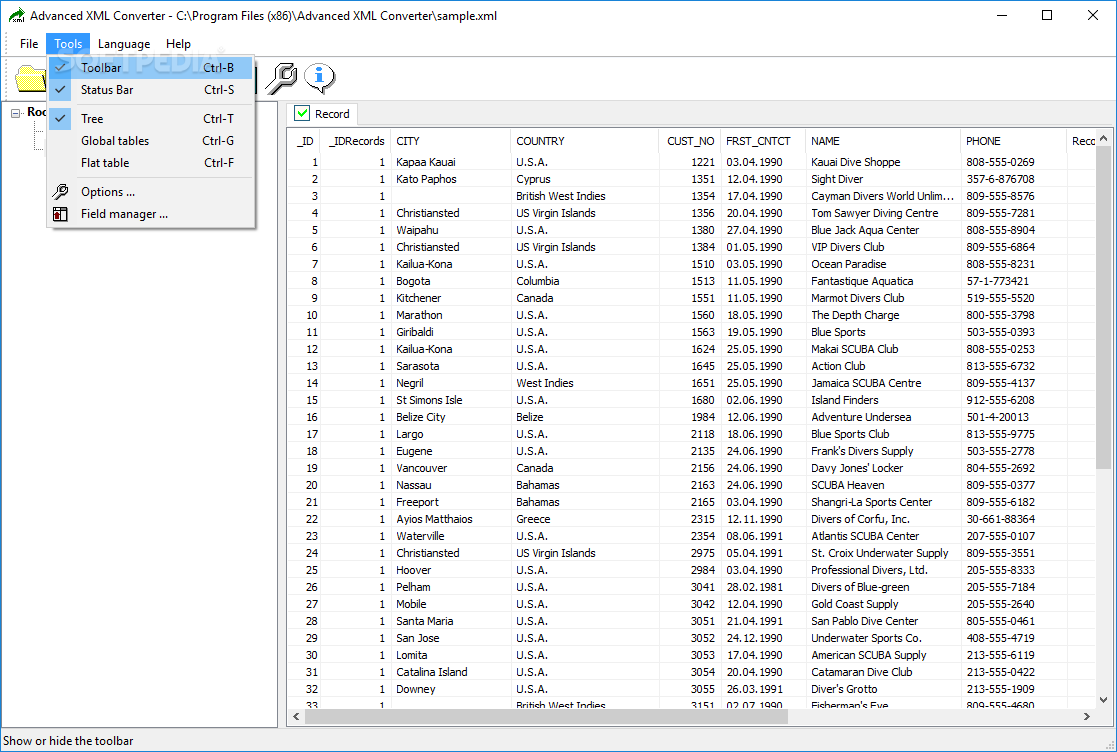Click the wrench options toolbar icon
Viewport: 1117px width, 752px height.
click(281, 78)
